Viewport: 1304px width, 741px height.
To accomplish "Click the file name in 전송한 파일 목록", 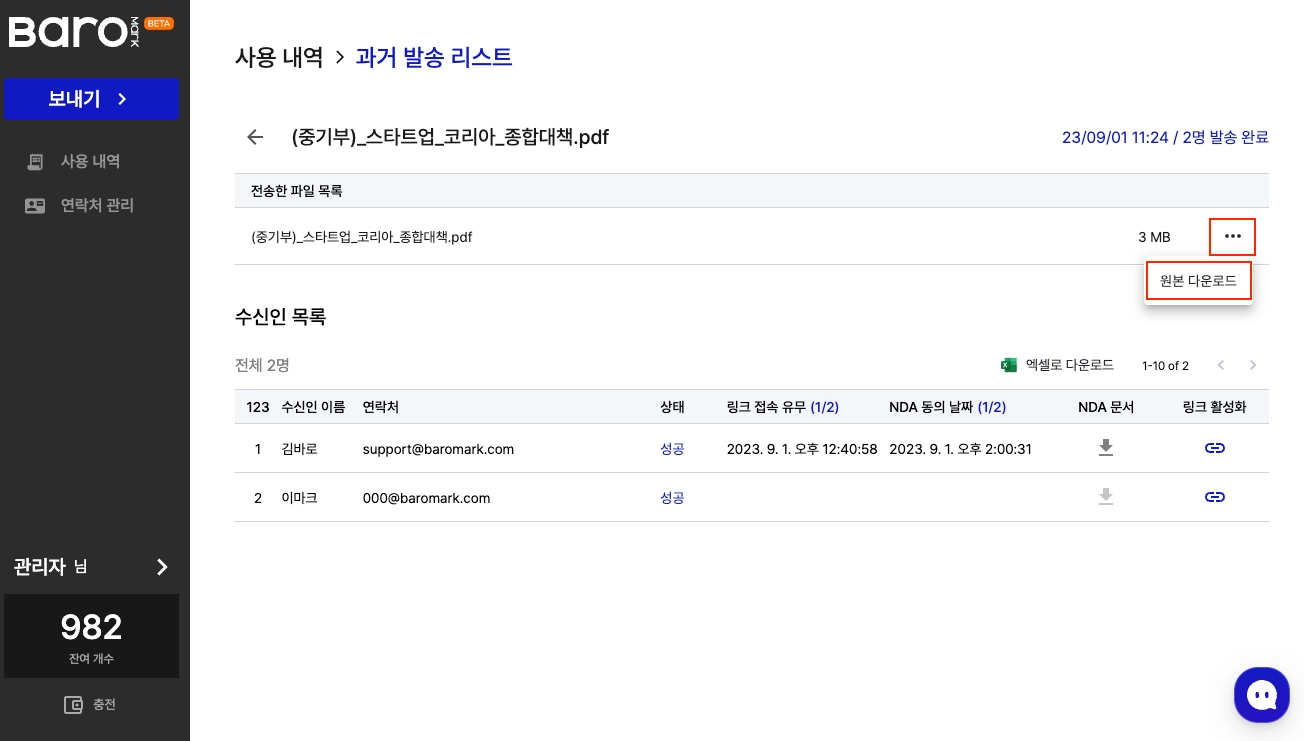I will pos(361,237).
